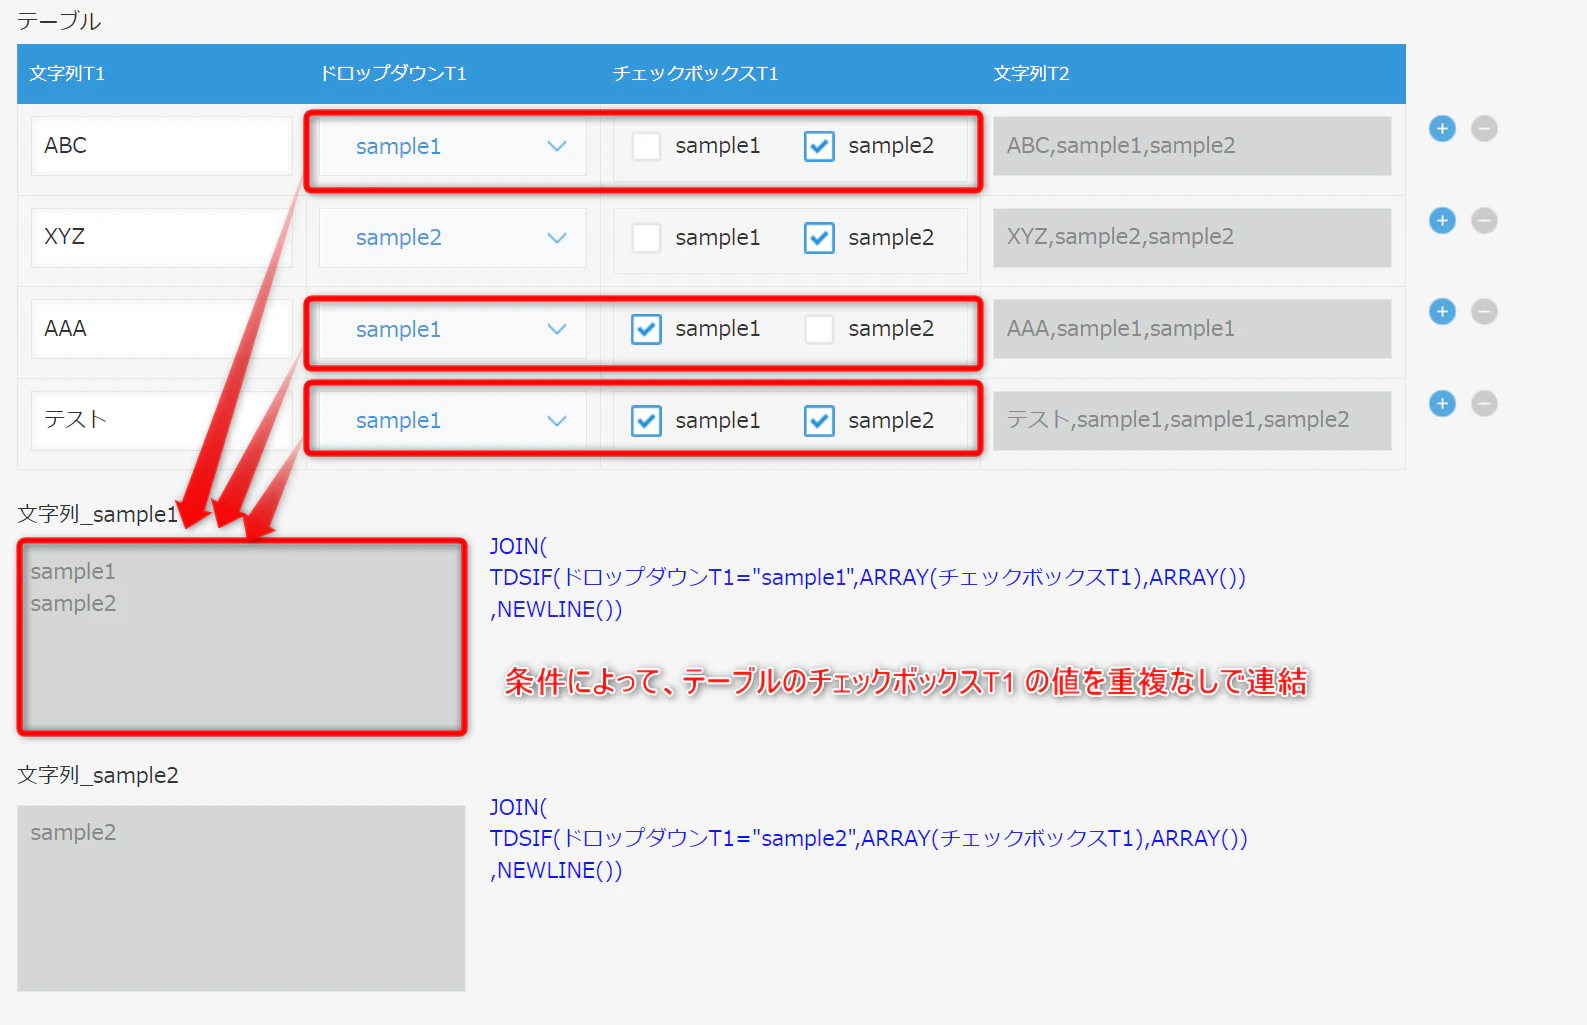The height and width of the screenshot is (1025, 1587).
Task: Add a row after the AAA row
Action: pyautogui.click(x=1442, y=312)
